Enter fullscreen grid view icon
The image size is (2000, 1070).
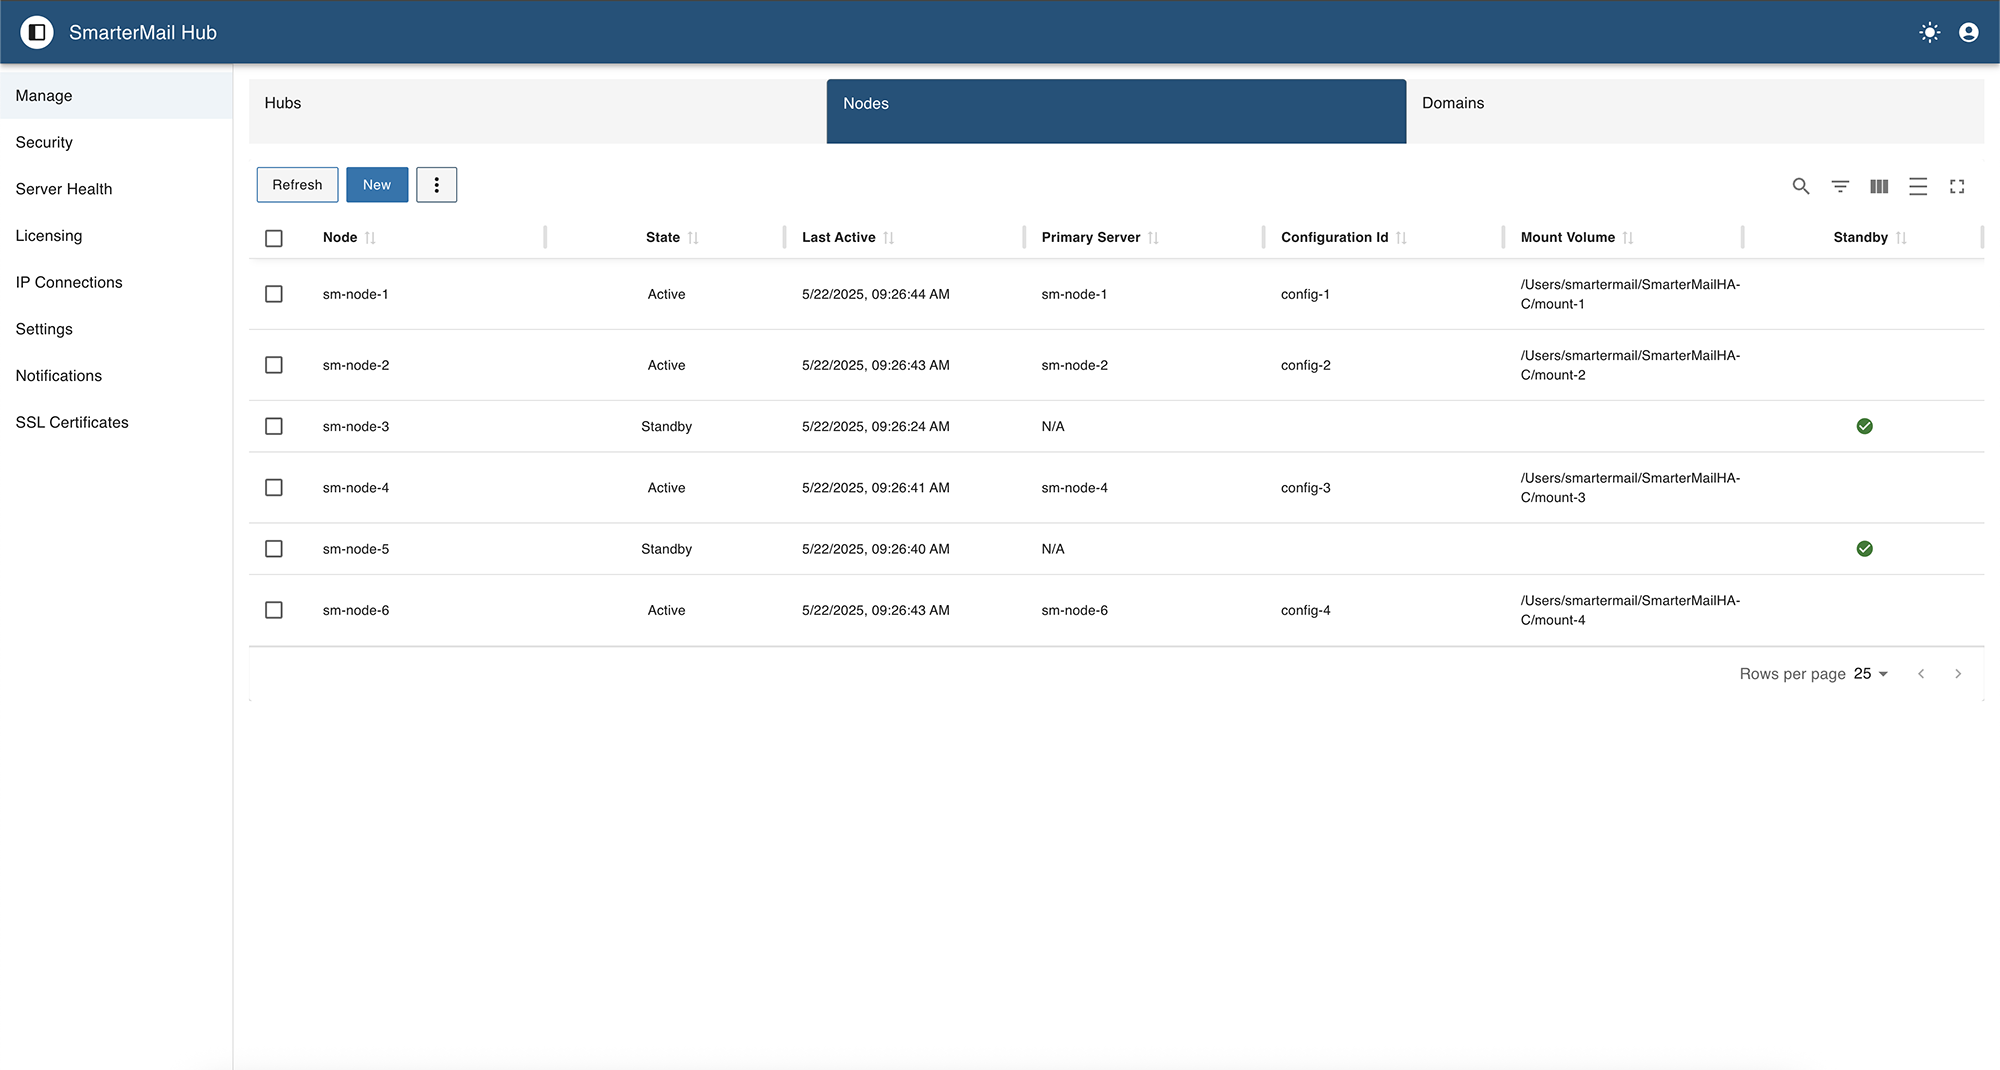click(x=1957, y=186)
